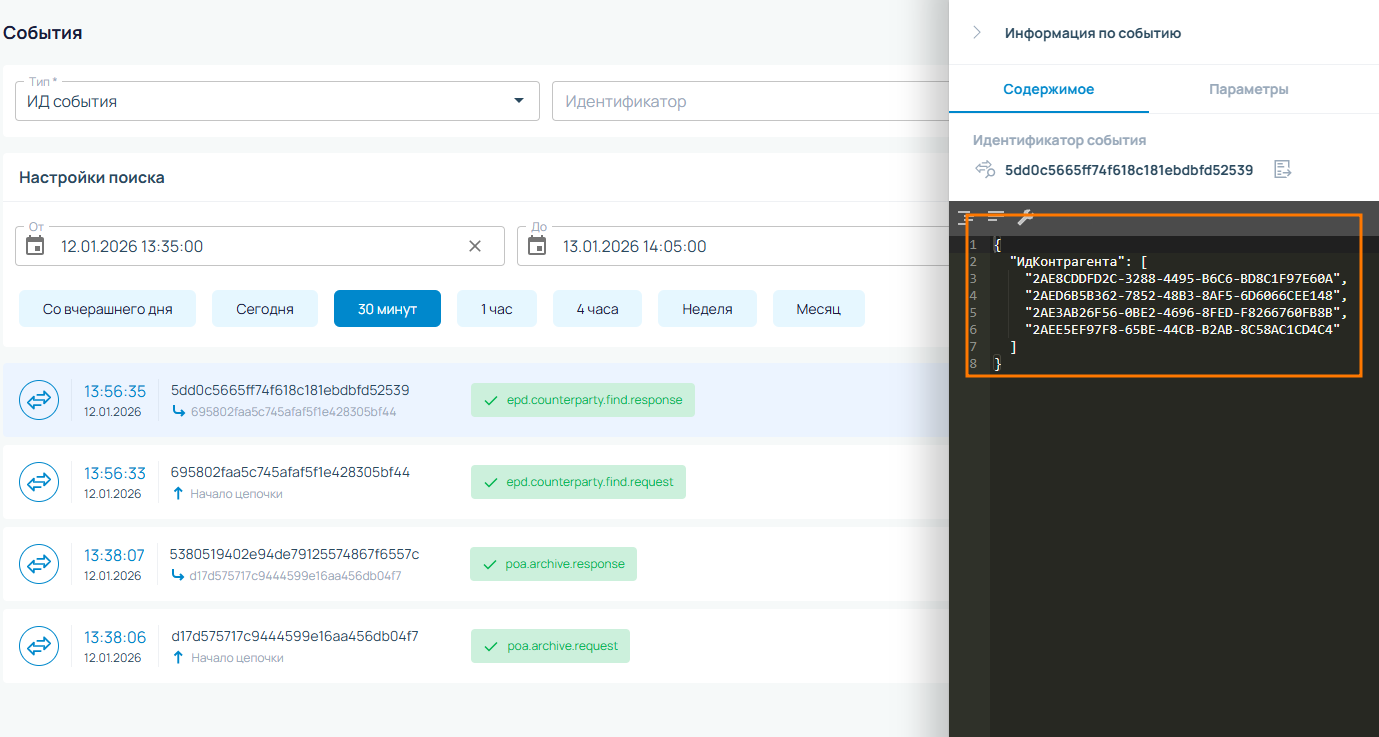This screenshot has width=1379, height=737.
Task: Click the События page heading
Action: 43,33
